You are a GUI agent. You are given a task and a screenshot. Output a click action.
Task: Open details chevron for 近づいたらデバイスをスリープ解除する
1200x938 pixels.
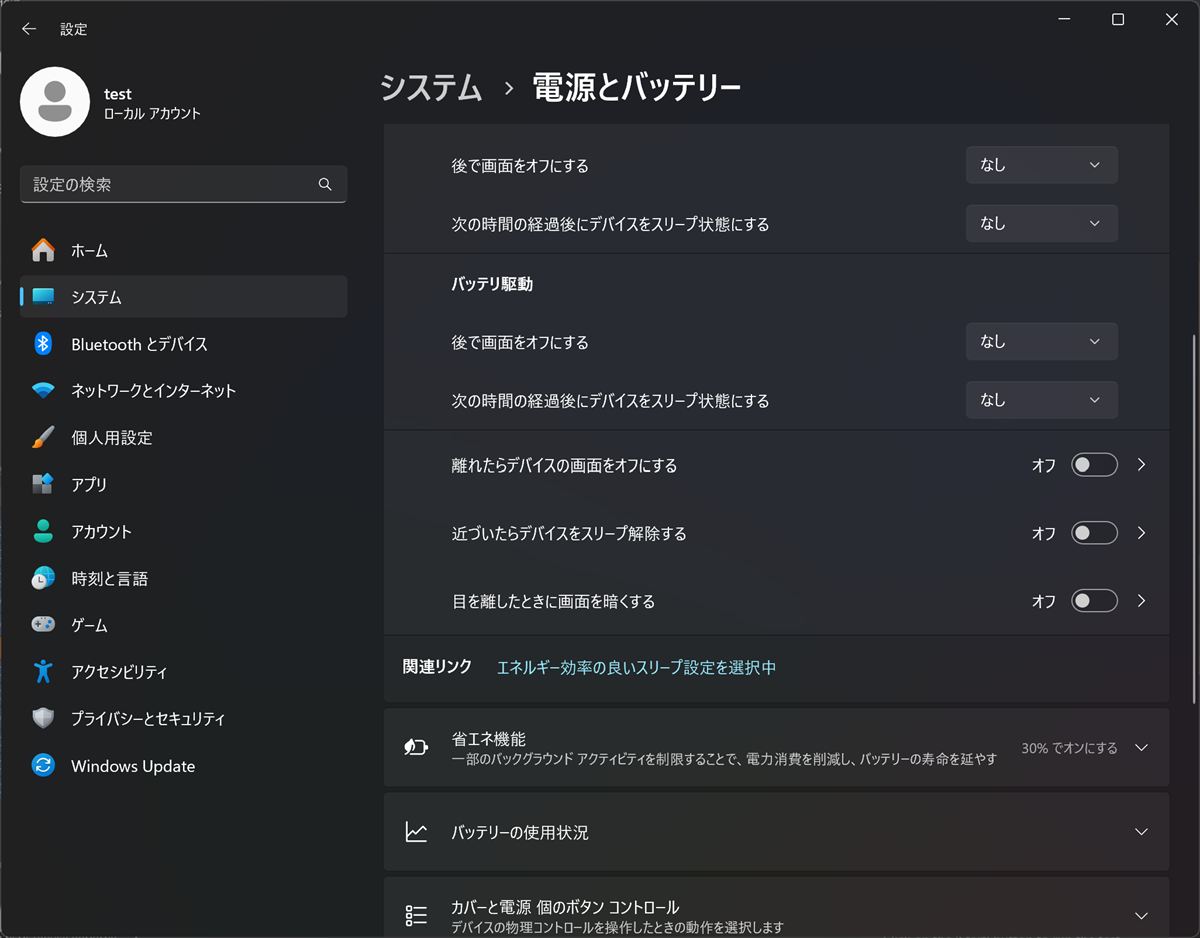tap(1142, 533)
